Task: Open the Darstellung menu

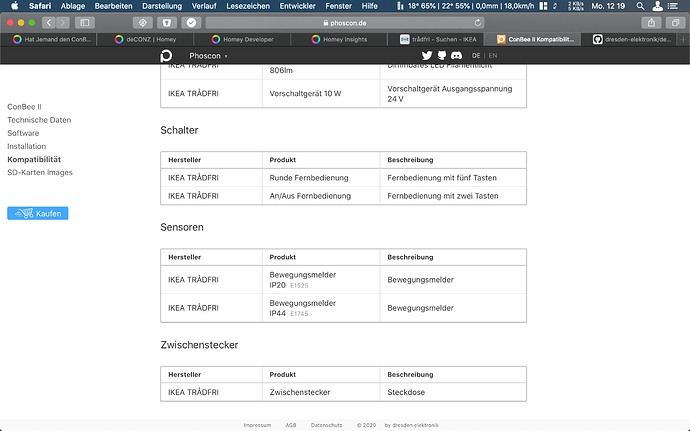Action: point(161,6)
